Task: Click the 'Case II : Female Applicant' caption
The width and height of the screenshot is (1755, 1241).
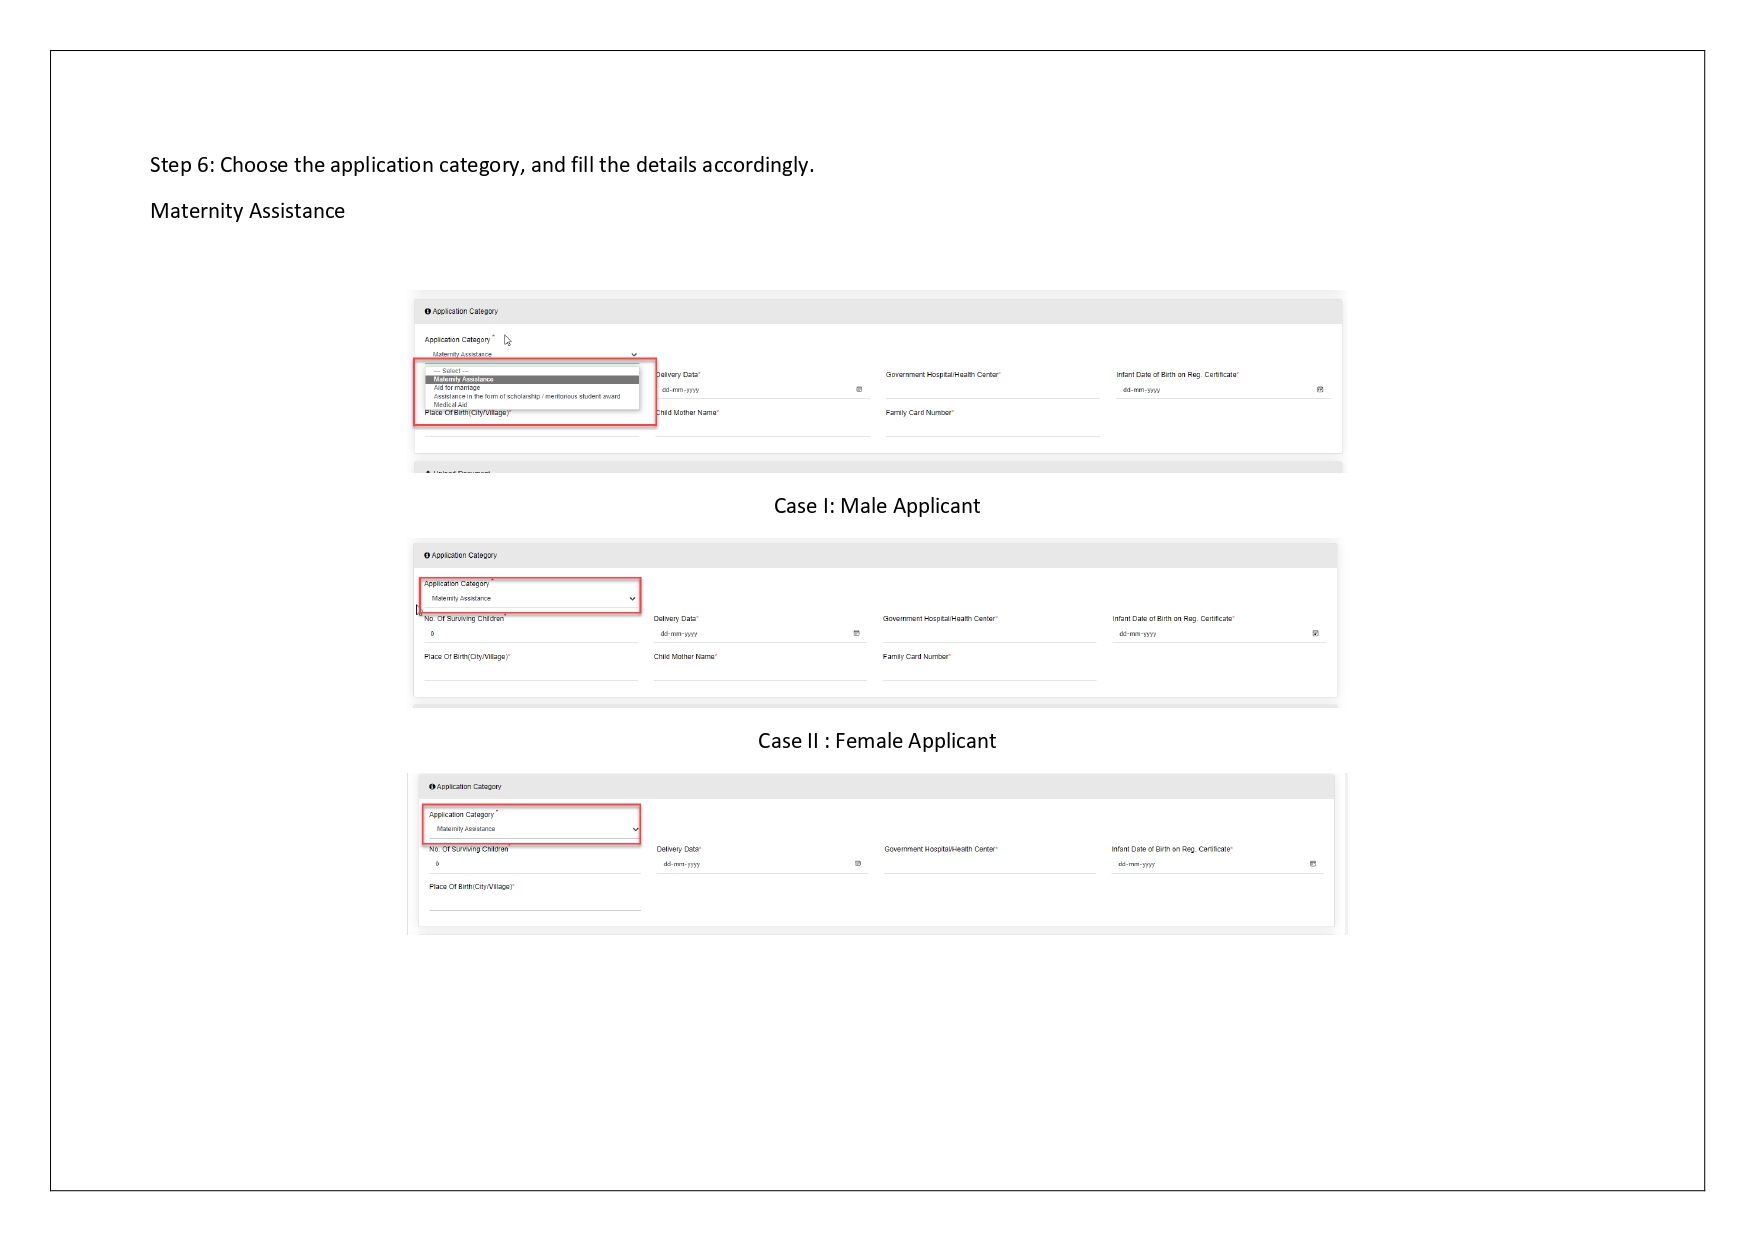Action: coord(877,741)
